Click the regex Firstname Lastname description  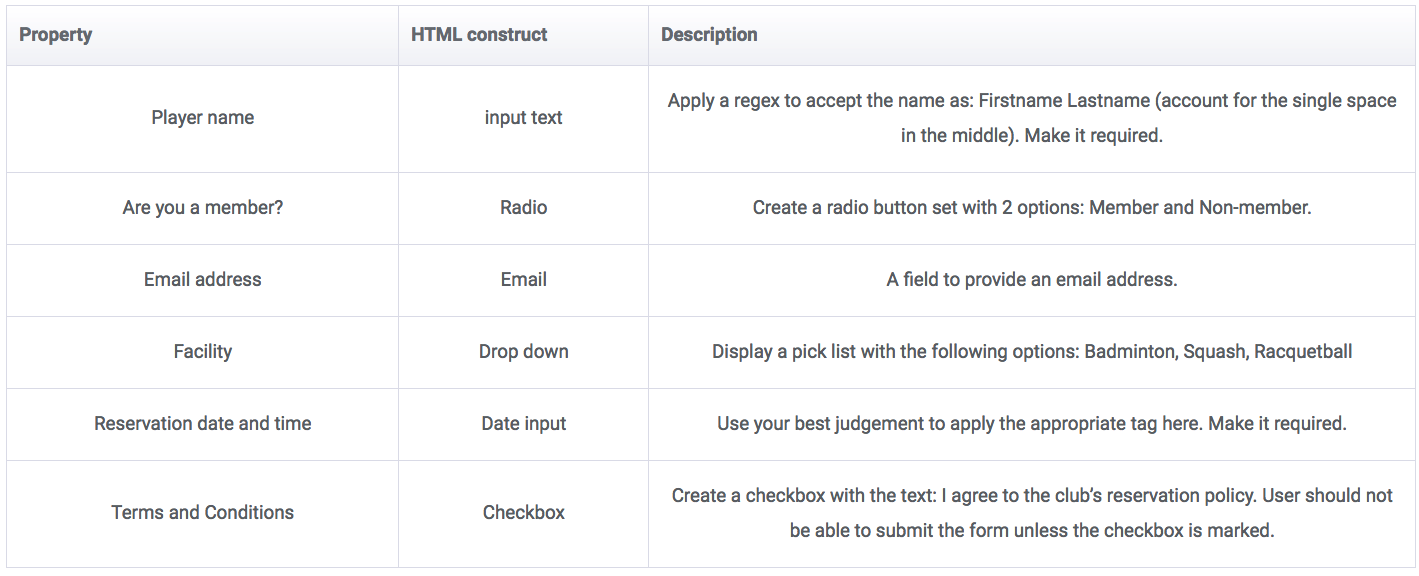coord(1031,118)
